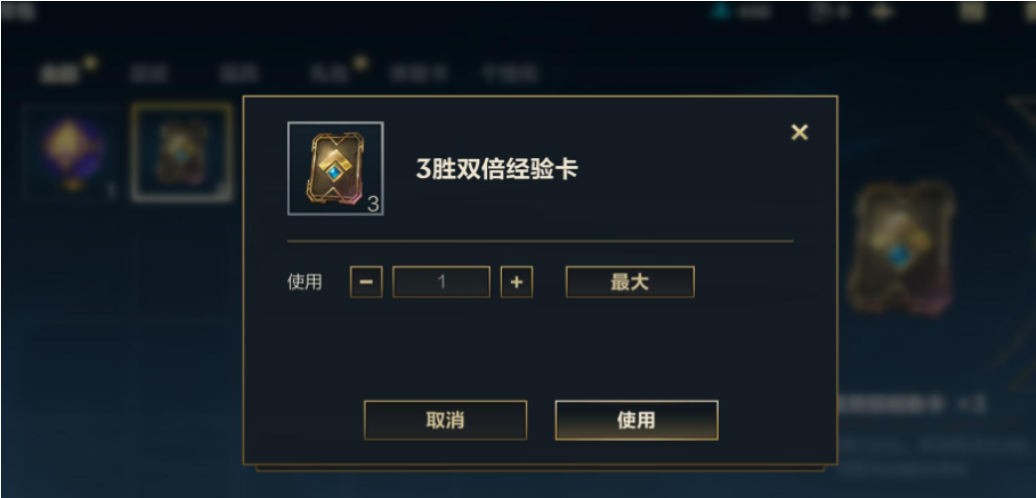Click the teal triangle currency icon
The image size is (1036, 498).
click(722, 11)
